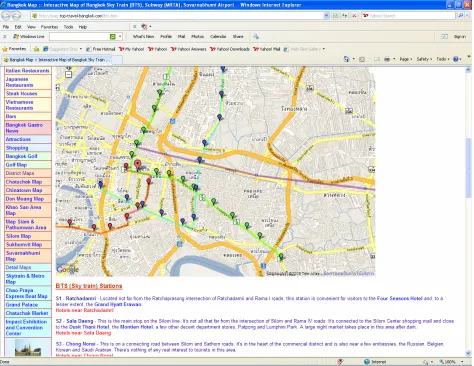Click the map zoom-out minus button
474x366 pixels.
click(x=68, y=75)
